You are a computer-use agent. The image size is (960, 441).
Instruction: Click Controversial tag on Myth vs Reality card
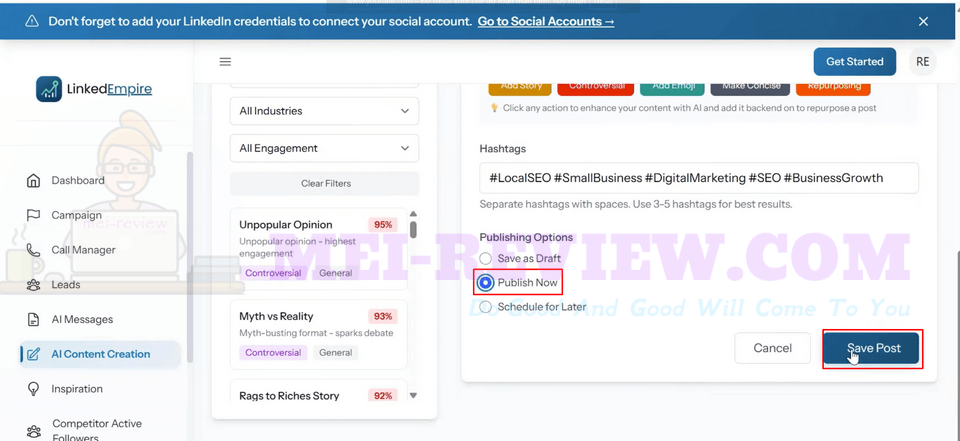(x=273, y=353)
